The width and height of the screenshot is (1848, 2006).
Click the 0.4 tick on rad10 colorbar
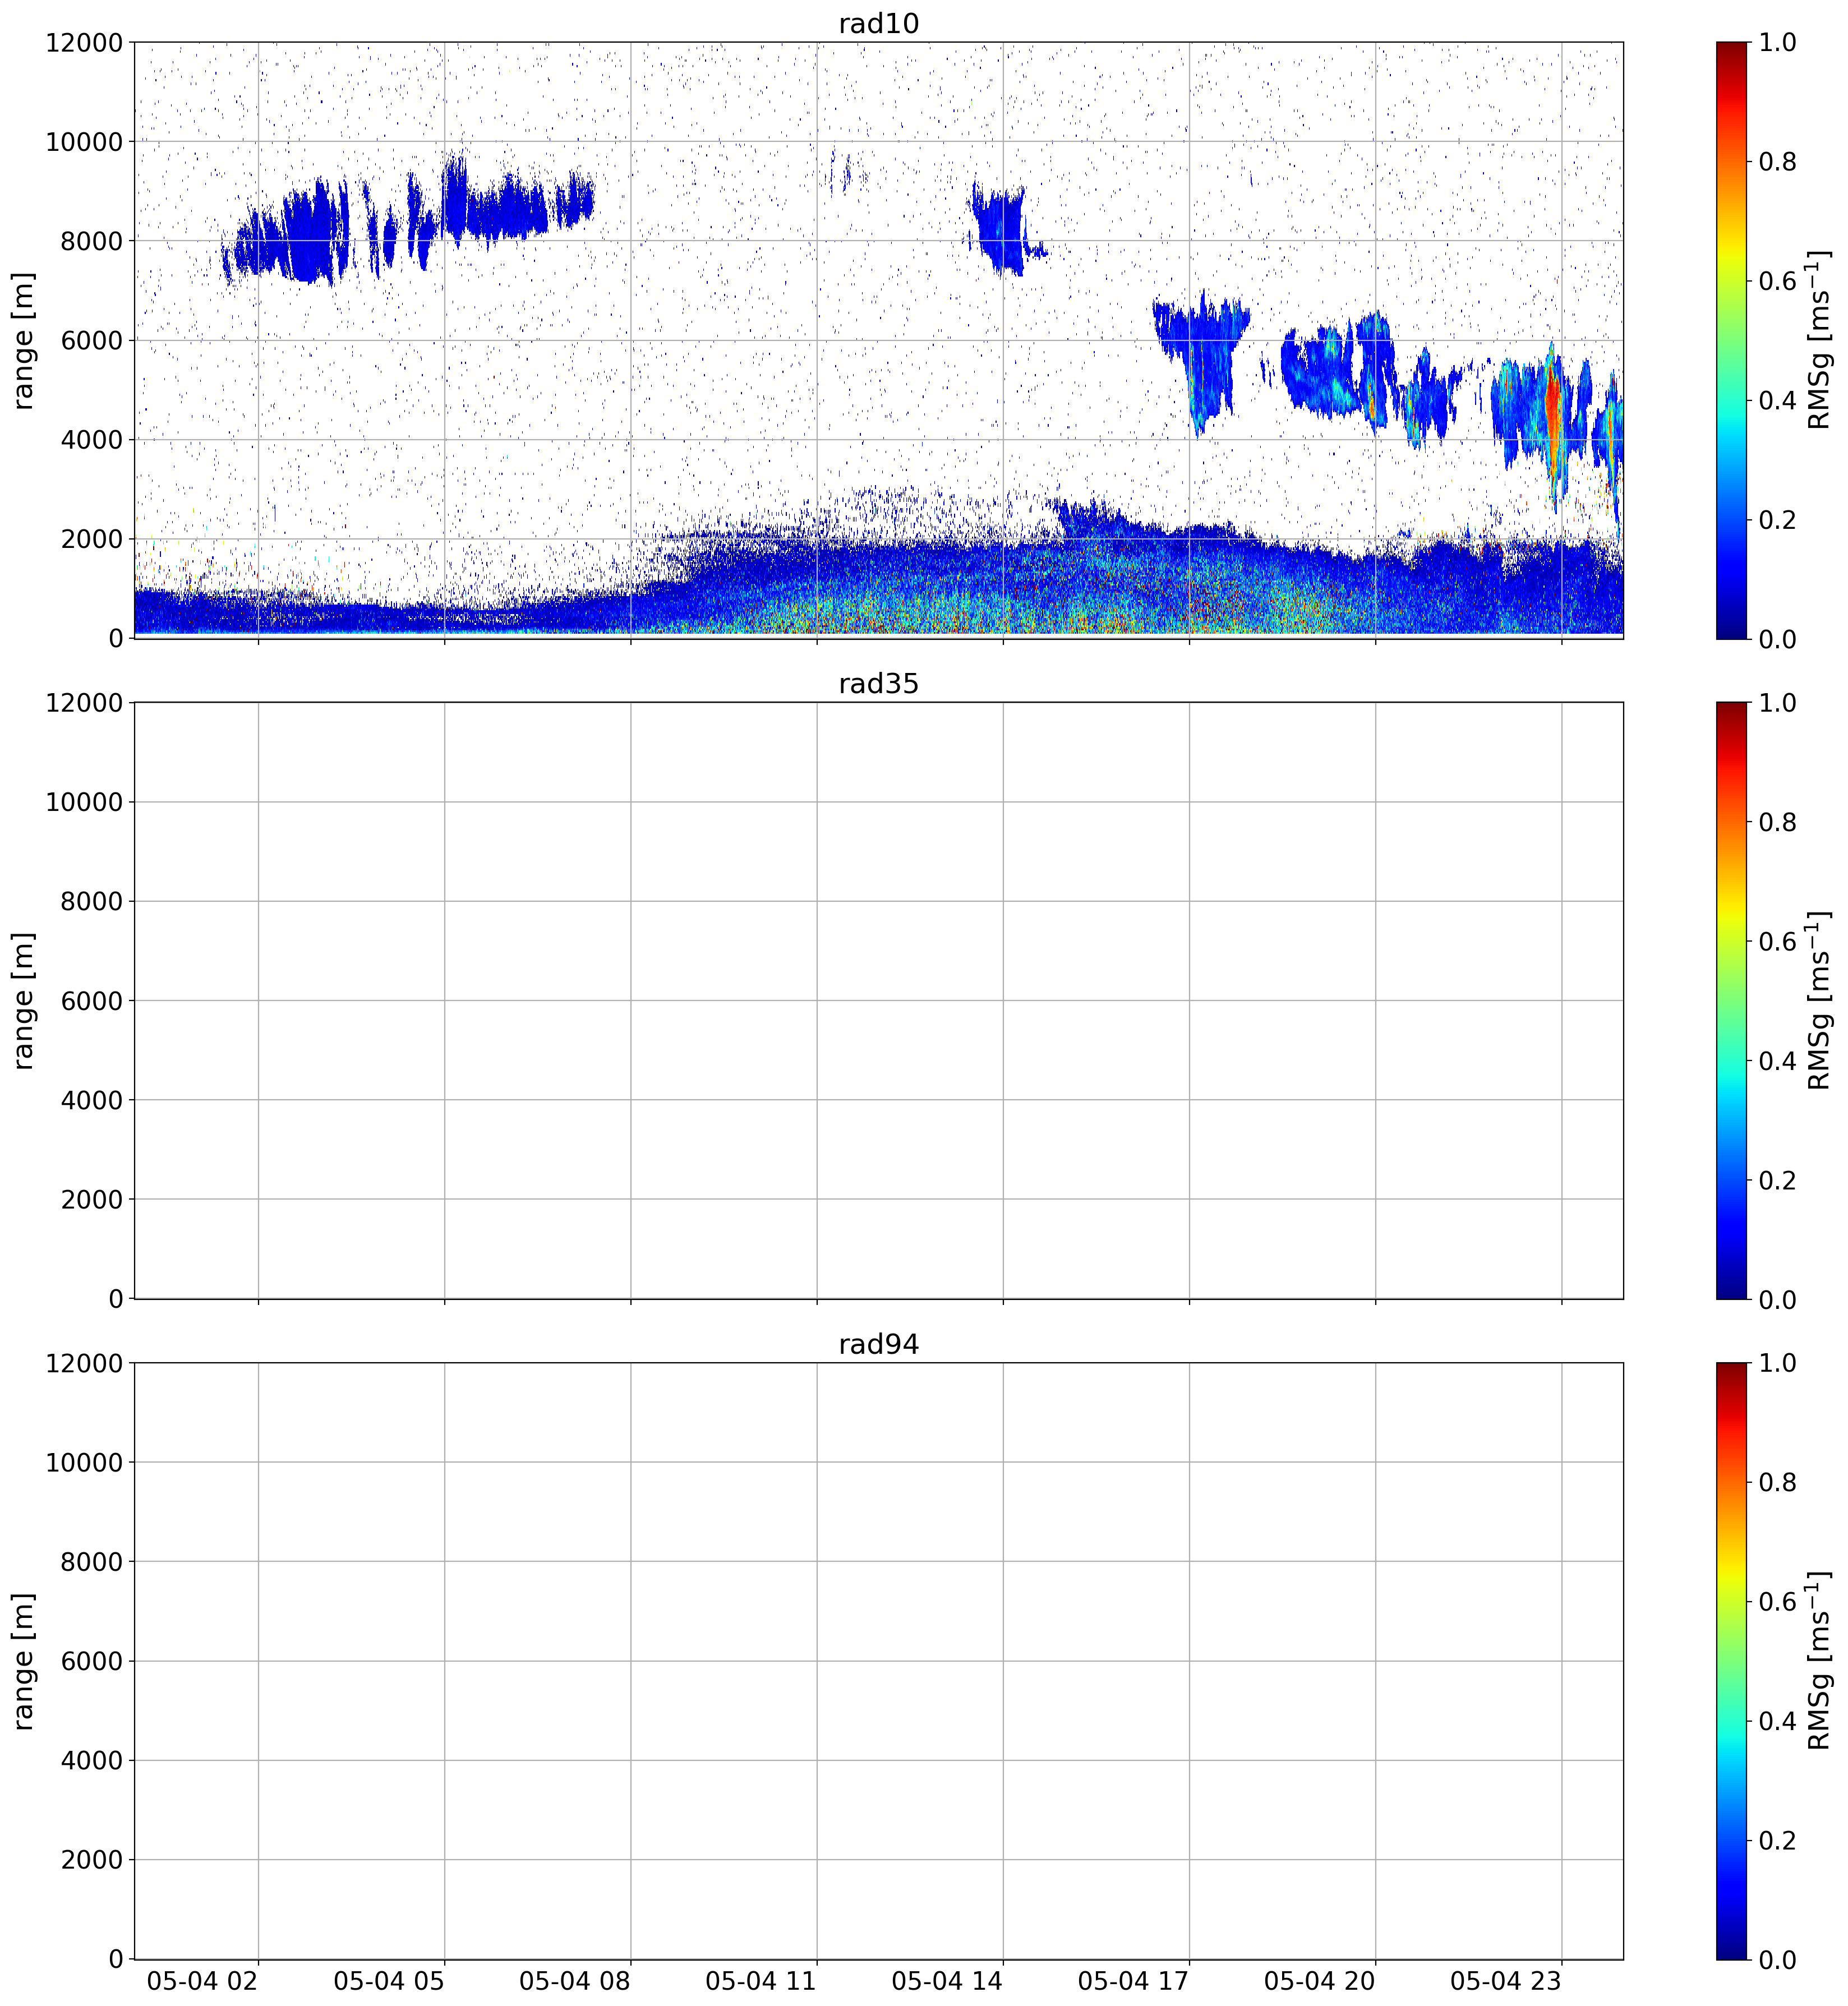pyautogui.click(x=1777, y=400)
